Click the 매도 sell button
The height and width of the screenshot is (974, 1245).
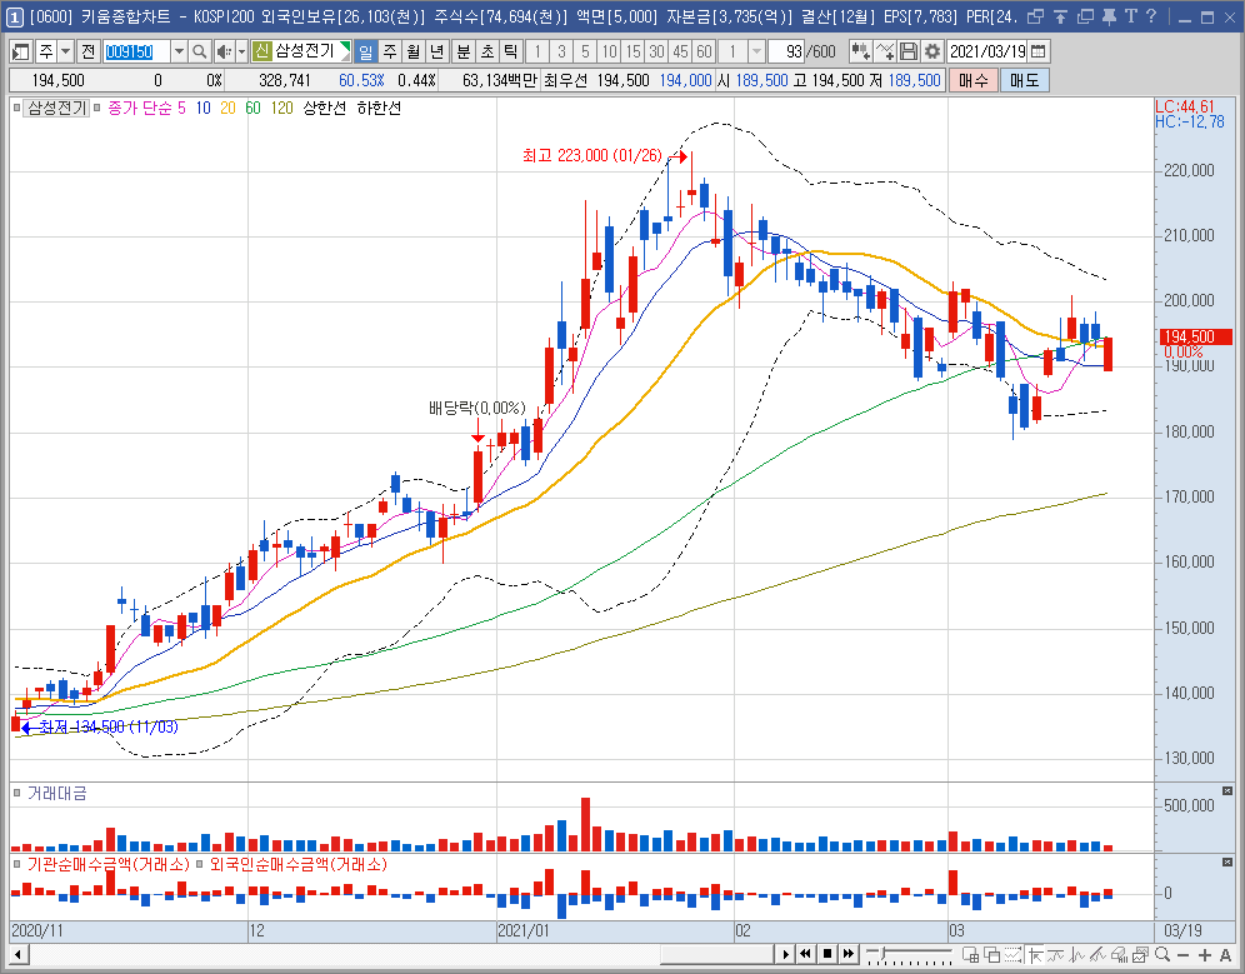click(x=1024, y=80)
